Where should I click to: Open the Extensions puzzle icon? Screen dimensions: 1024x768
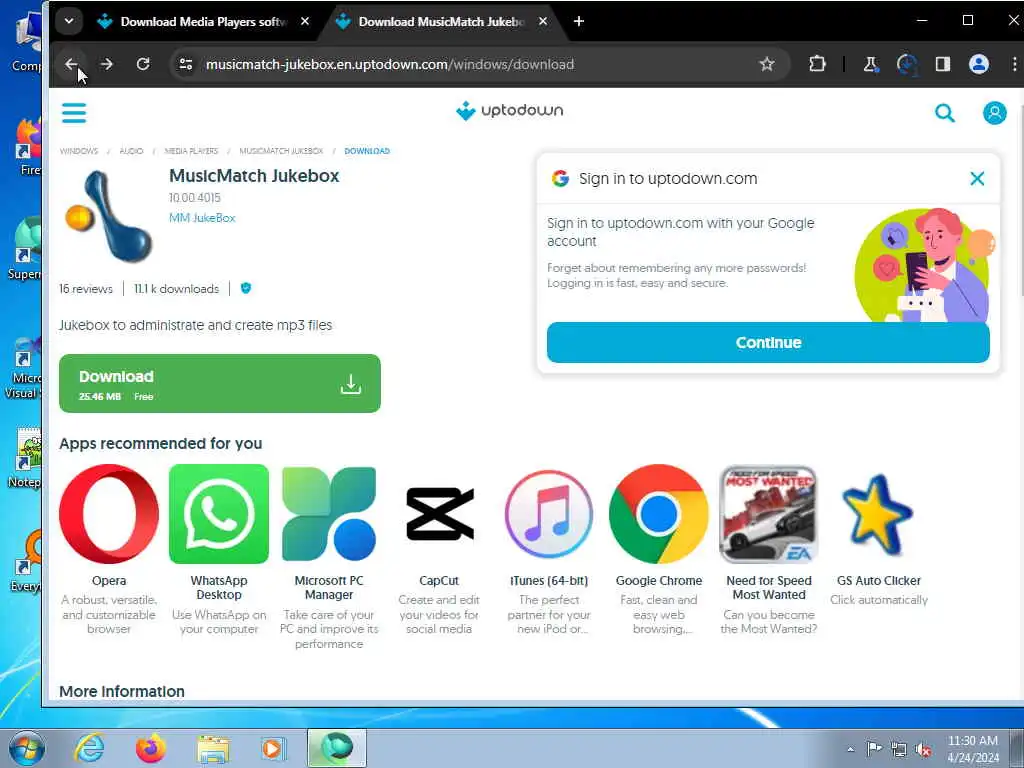click(x=817, y=64)
